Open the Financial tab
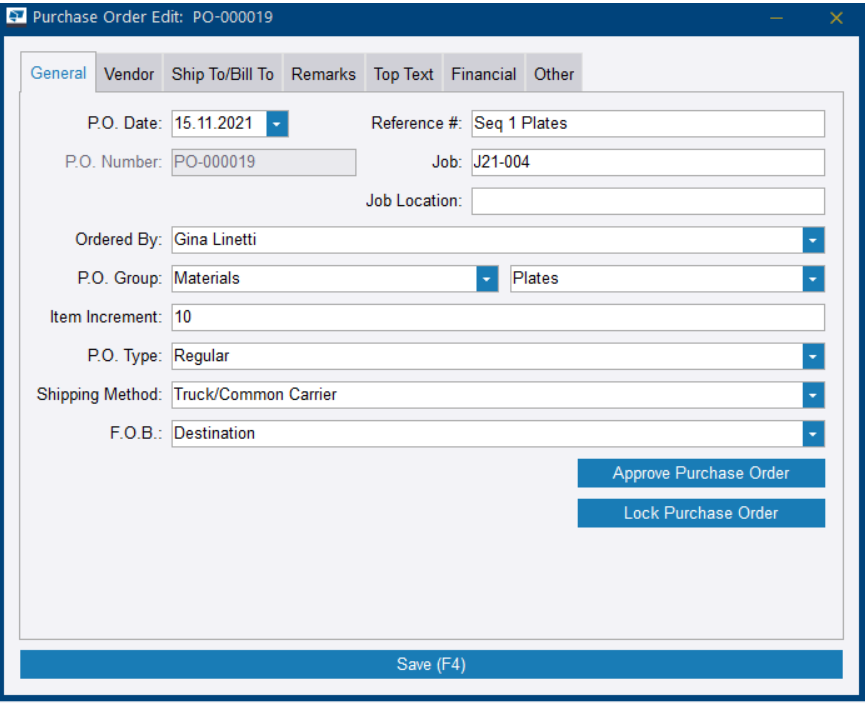 483,74
